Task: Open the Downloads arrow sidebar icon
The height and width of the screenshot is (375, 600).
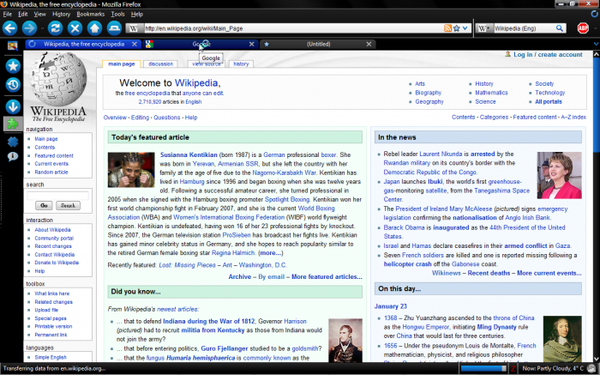Action: 13,107
